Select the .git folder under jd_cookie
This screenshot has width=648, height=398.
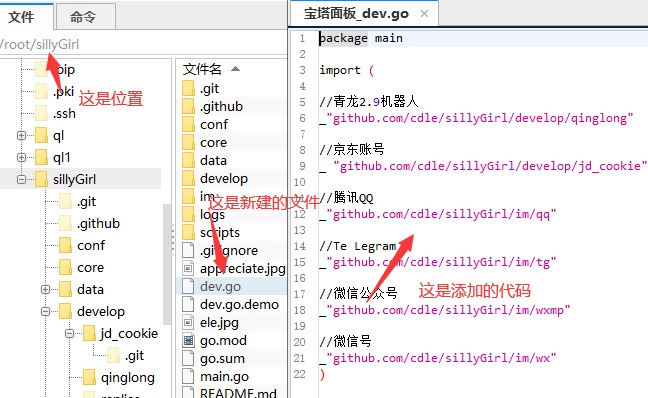tap(134, 355)
